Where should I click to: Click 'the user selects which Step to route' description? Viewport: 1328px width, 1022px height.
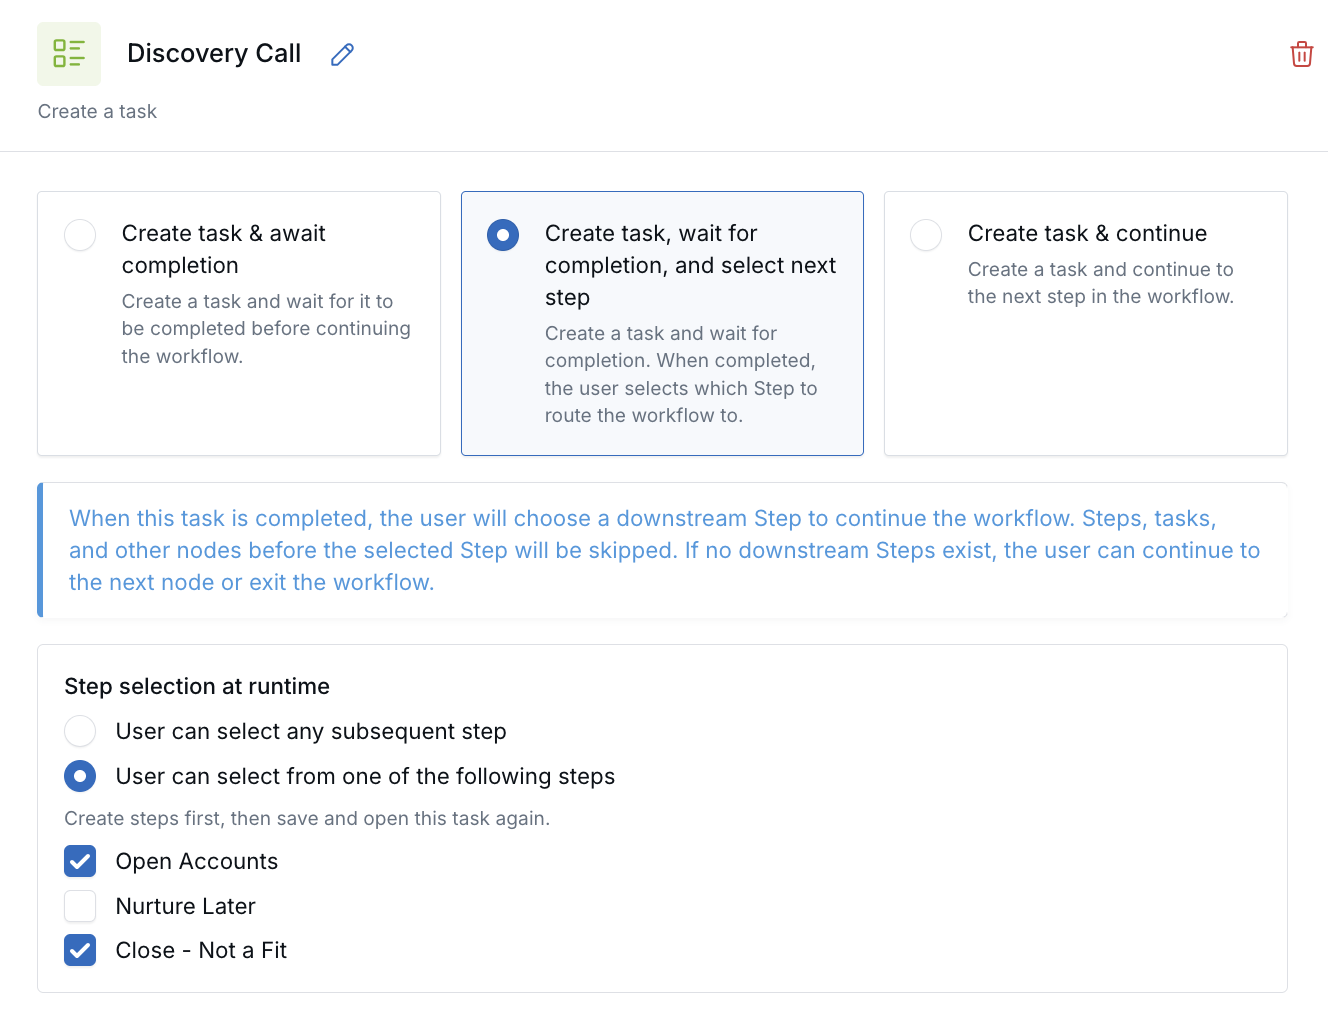click(681, 374)
